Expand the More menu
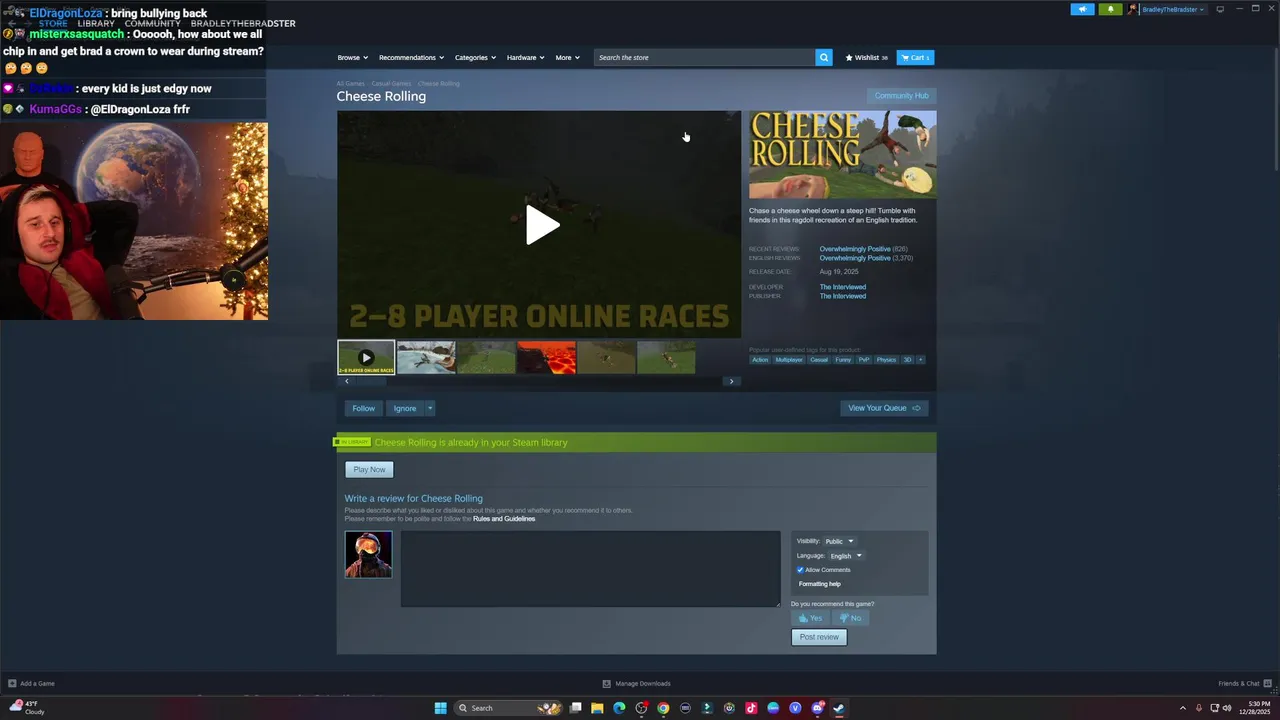Image resolution: width=1280 pixels, height=720 pixels. (x=567, y=57)
